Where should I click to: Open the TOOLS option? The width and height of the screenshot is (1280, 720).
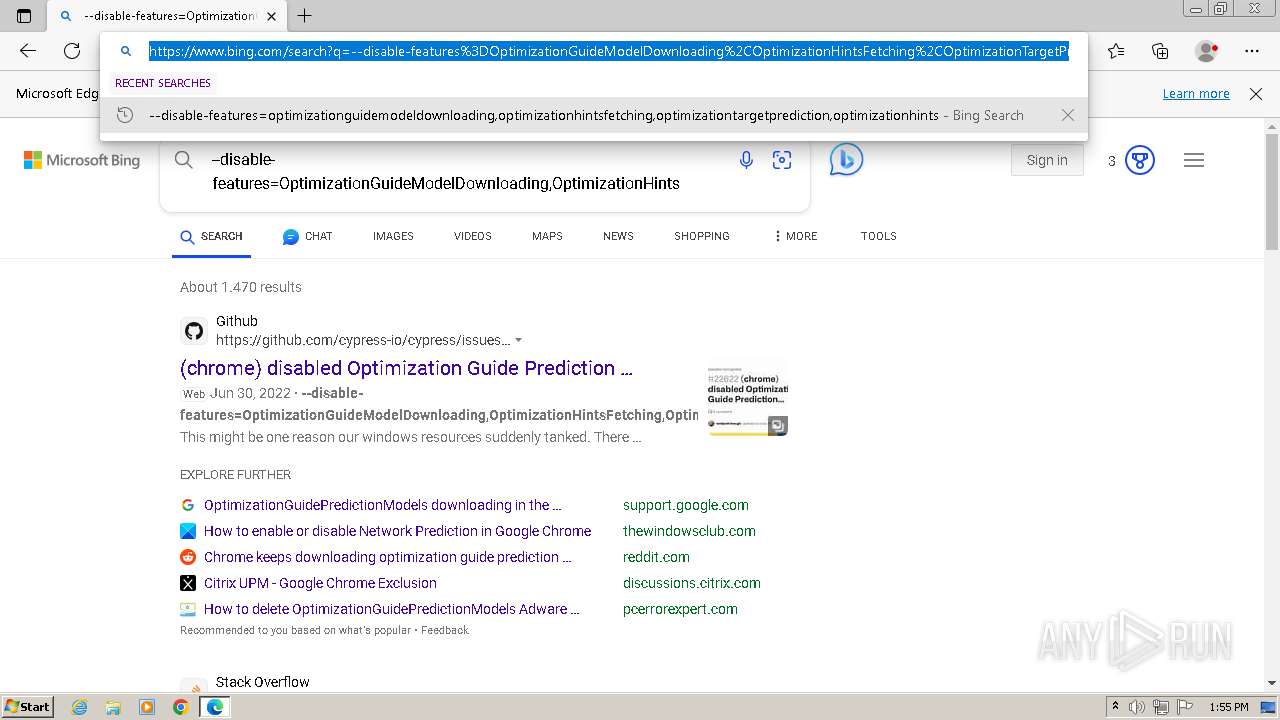(x=878, y=237)
